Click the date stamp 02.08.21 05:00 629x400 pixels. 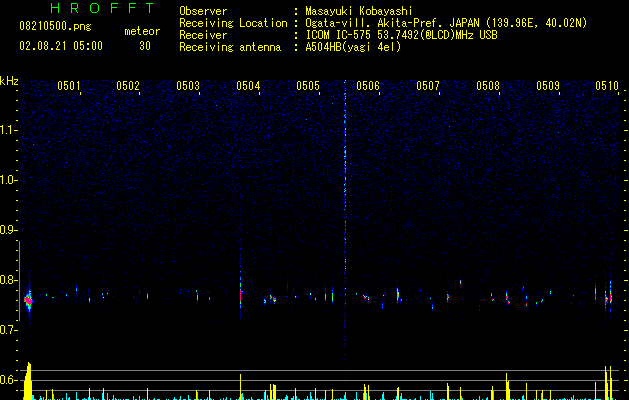pos(61,46)
